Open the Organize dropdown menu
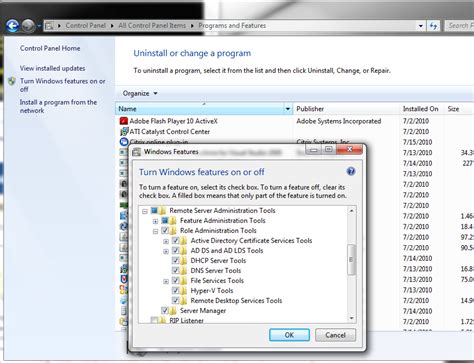Image resolution: width=474 pixels, height=363 pixels. coord(140,93)
